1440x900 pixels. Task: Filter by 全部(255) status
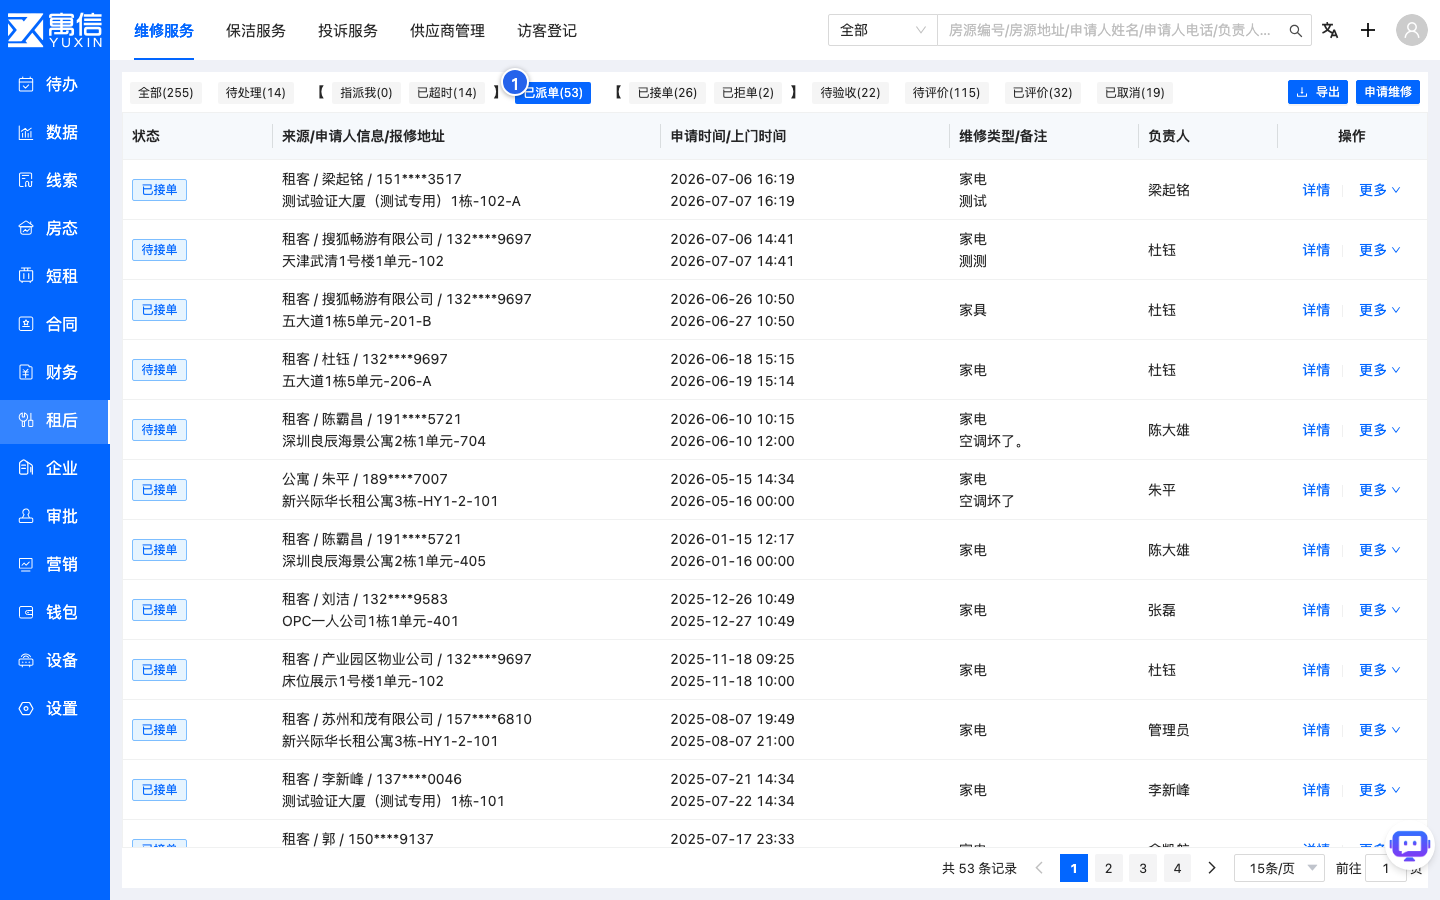point(166,93)
